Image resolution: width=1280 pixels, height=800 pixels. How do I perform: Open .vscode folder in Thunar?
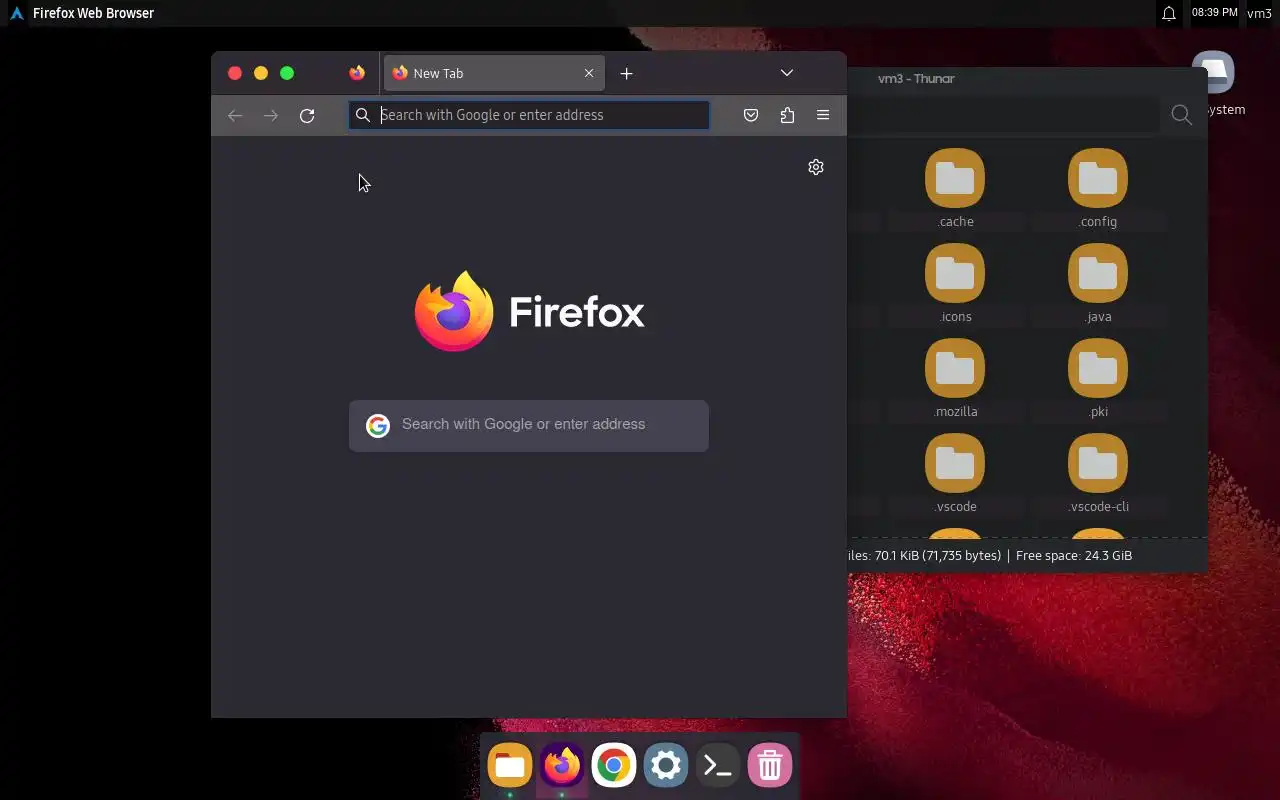pos(955,475)
